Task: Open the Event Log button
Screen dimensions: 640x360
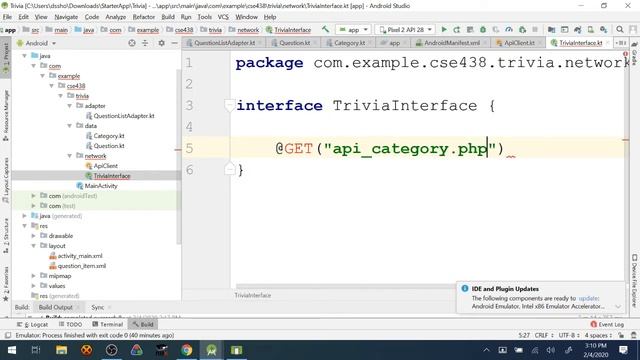Action: [x=607, y=324]
